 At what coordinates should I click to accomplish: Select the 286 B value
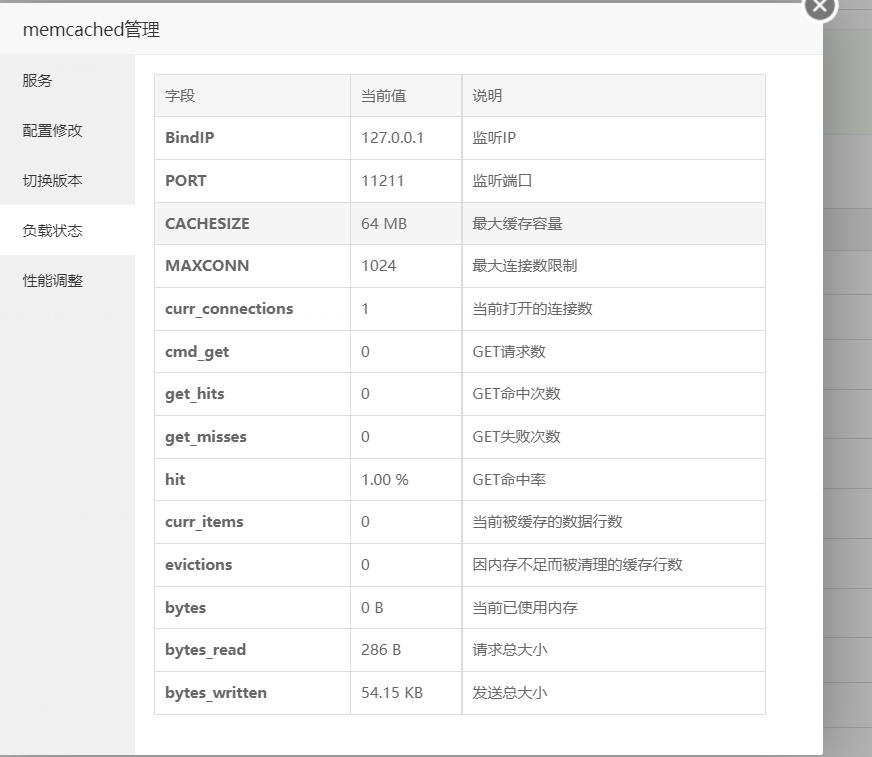point(381,650)
